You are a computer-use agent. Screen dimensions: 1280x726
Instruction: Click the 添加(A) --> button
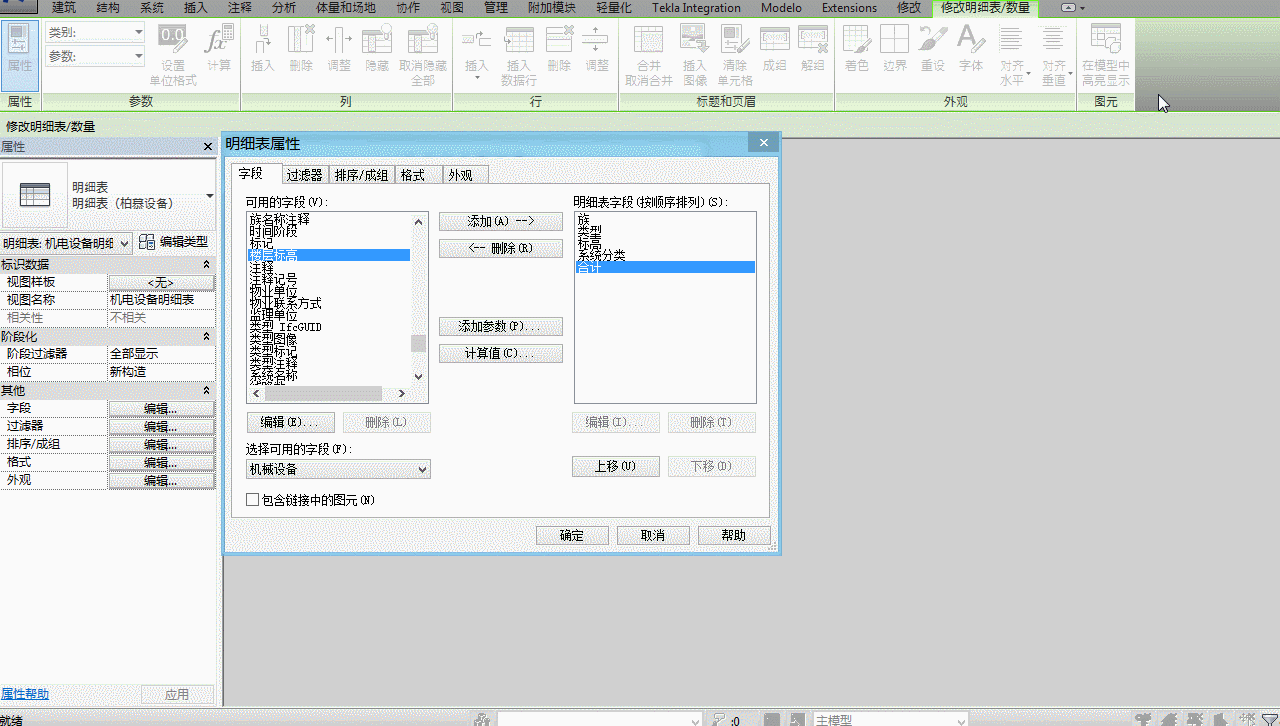[x=501, y=221]
